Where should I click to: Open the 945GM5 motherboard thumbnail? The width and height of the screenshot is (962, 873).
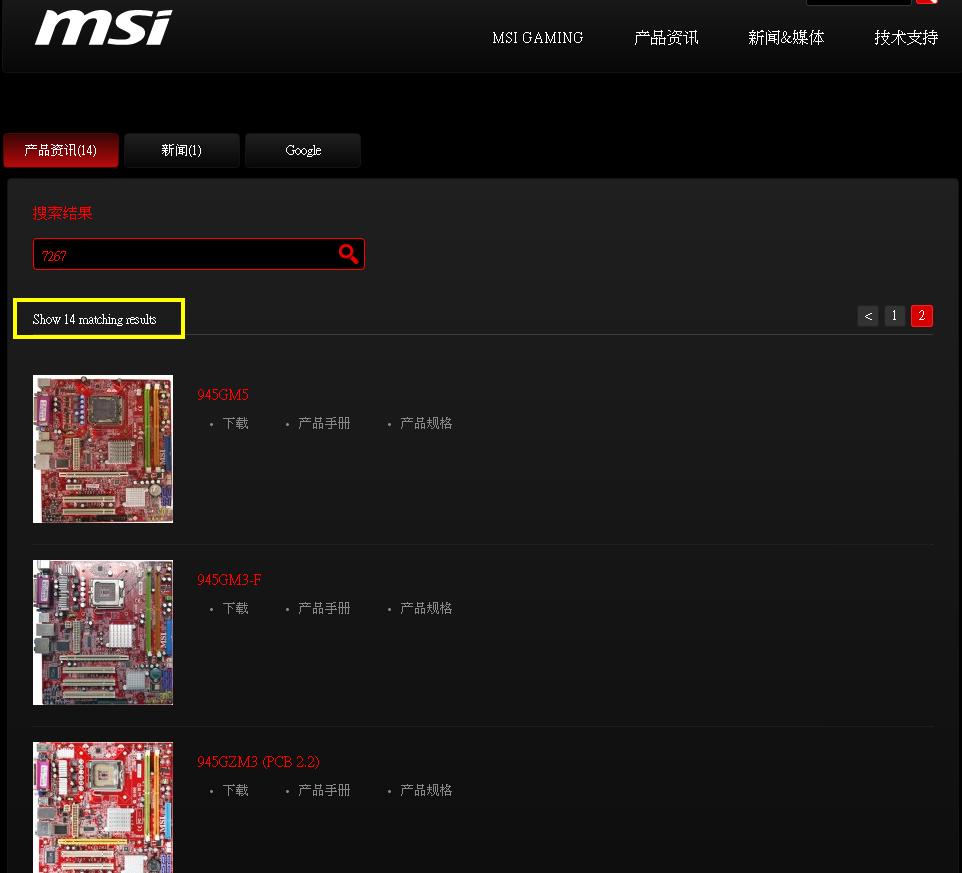click(103, 449)
